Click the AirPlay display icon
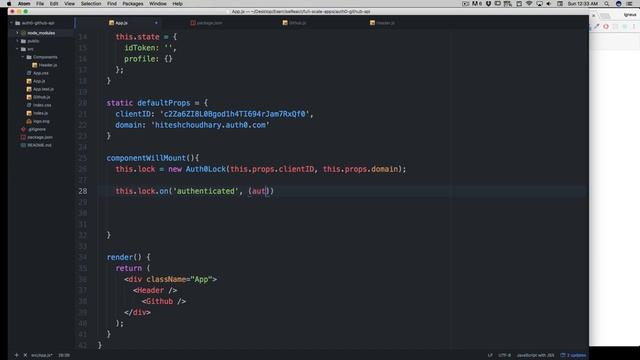Viewport: 640px width, 360px height. click(539, 4)
